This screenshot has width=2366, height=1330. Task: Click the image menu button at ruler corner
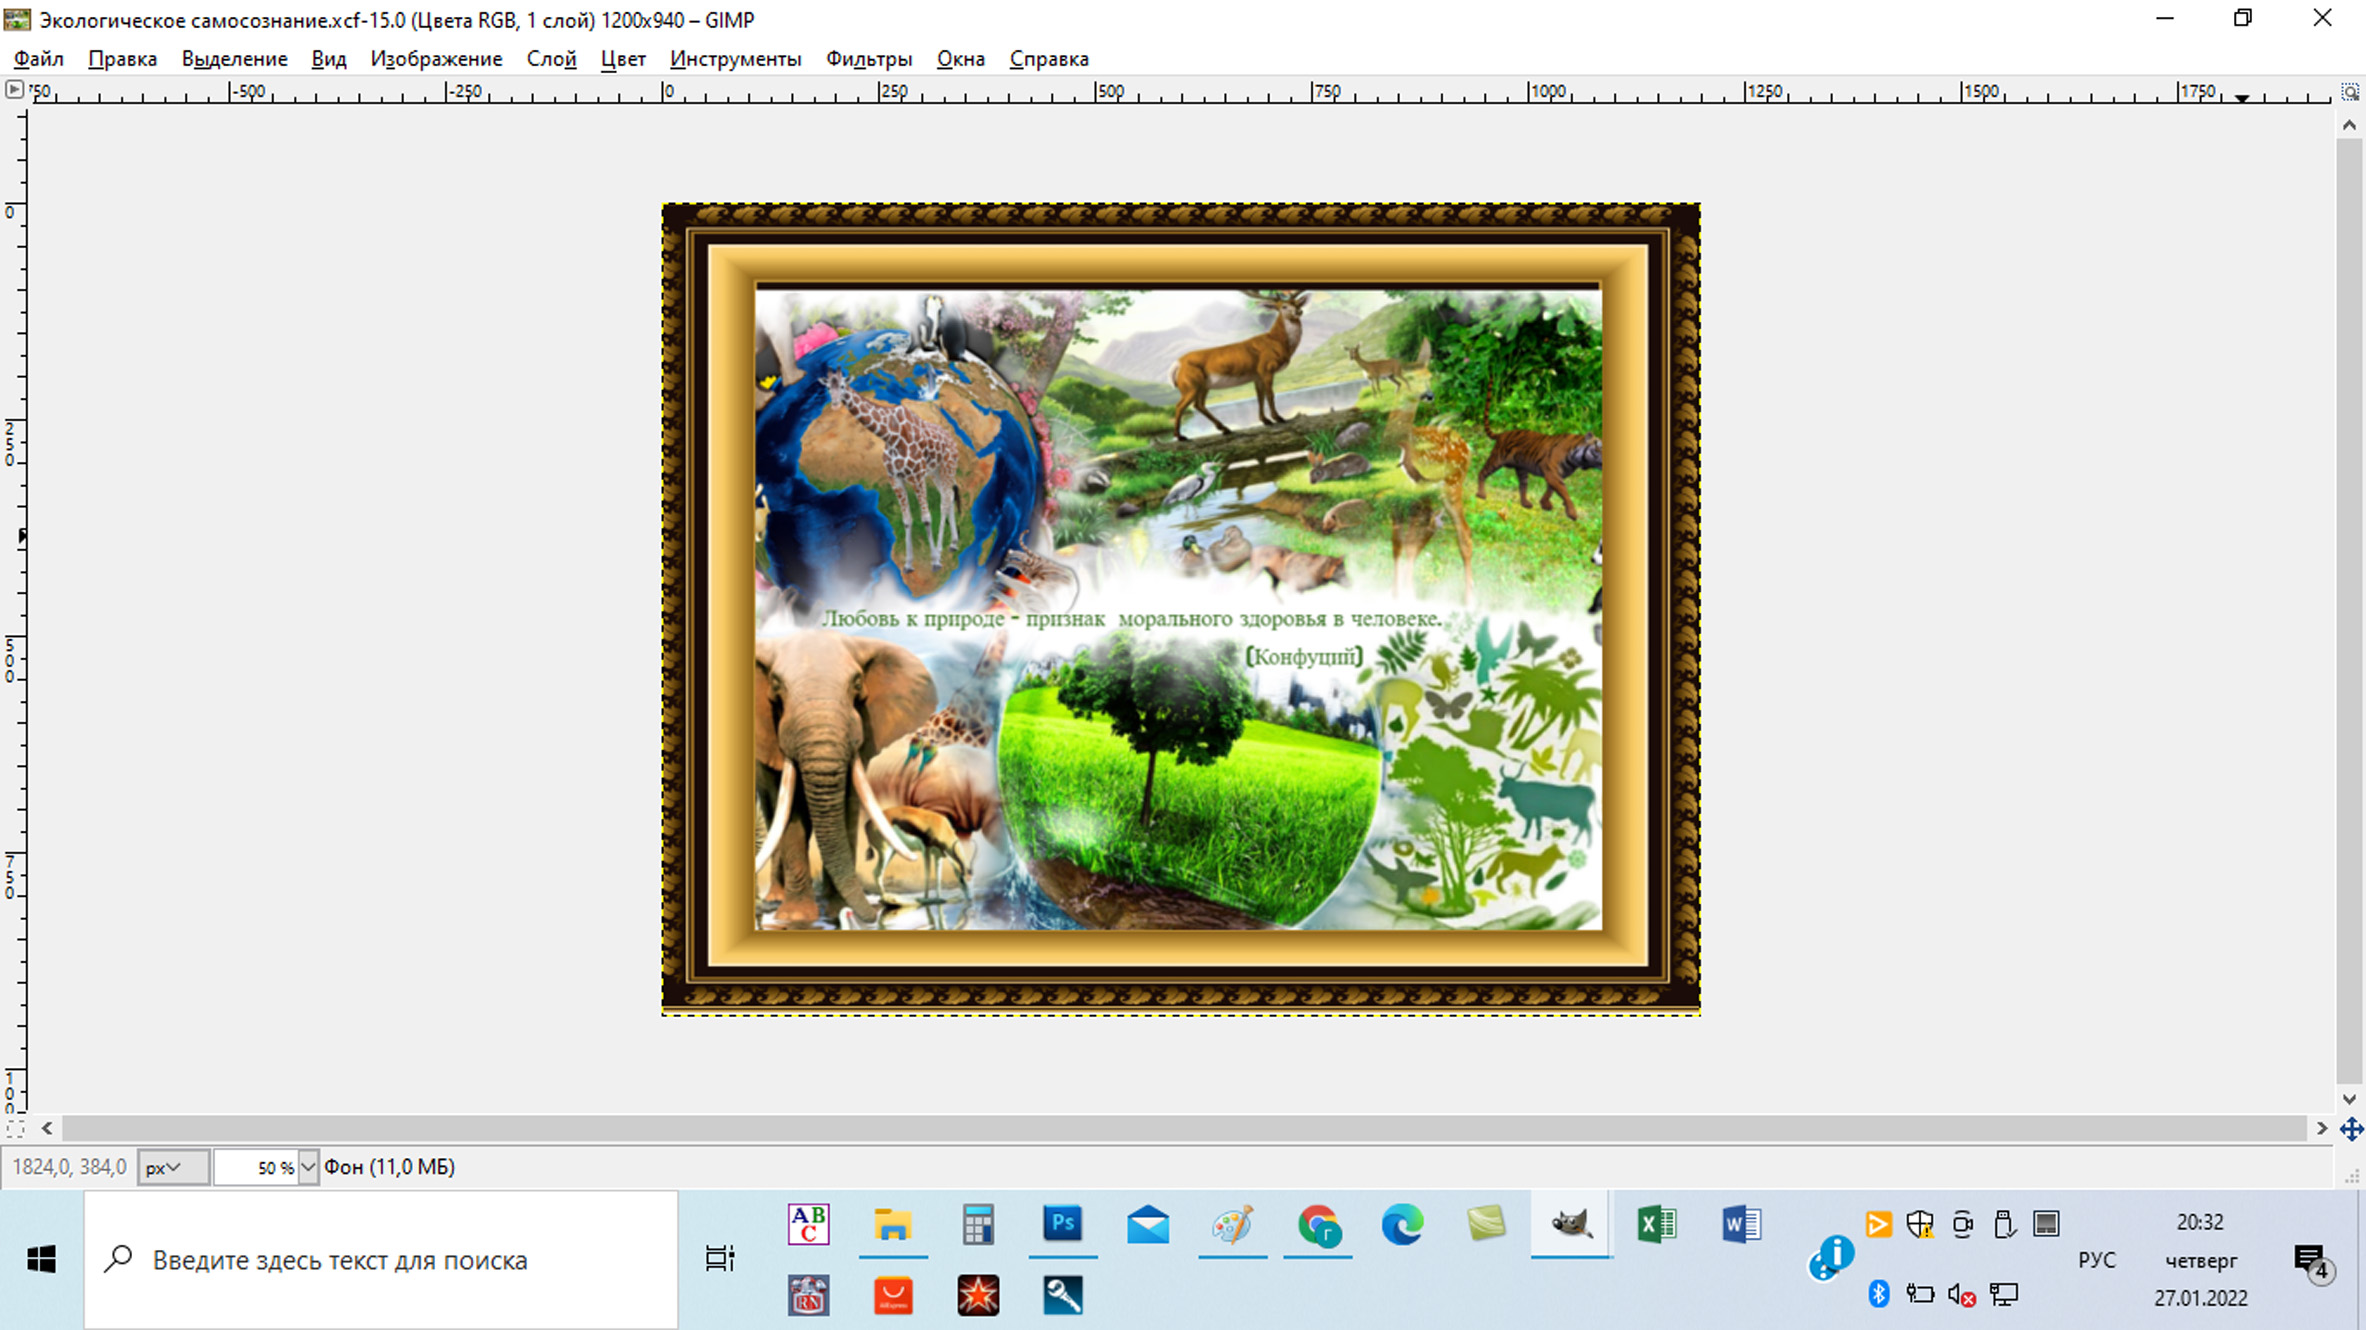tap(14, 90)
